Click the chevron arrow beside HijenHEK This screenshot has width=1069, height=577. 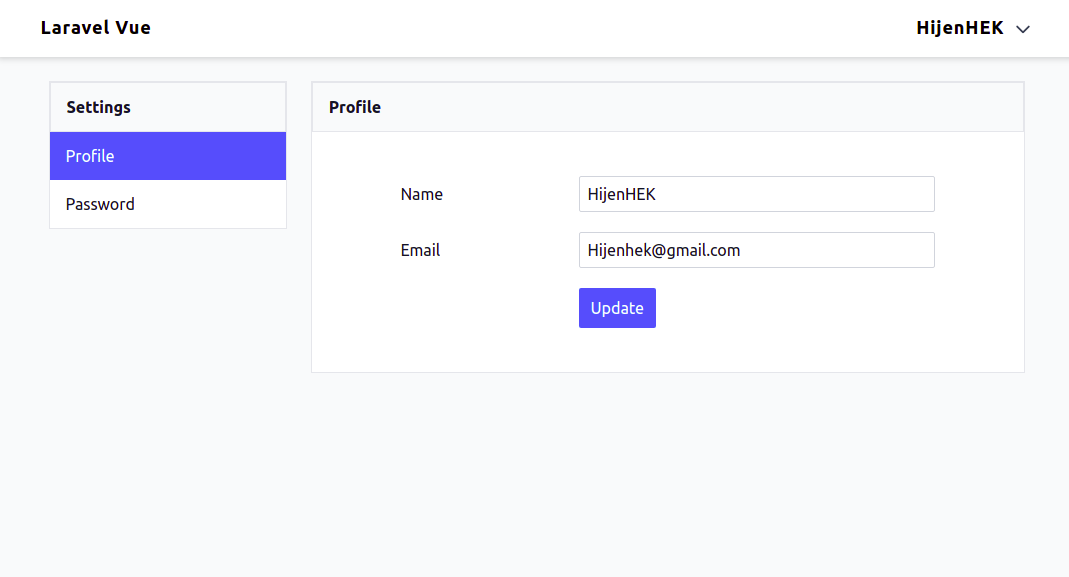[x=1023, y=30]
